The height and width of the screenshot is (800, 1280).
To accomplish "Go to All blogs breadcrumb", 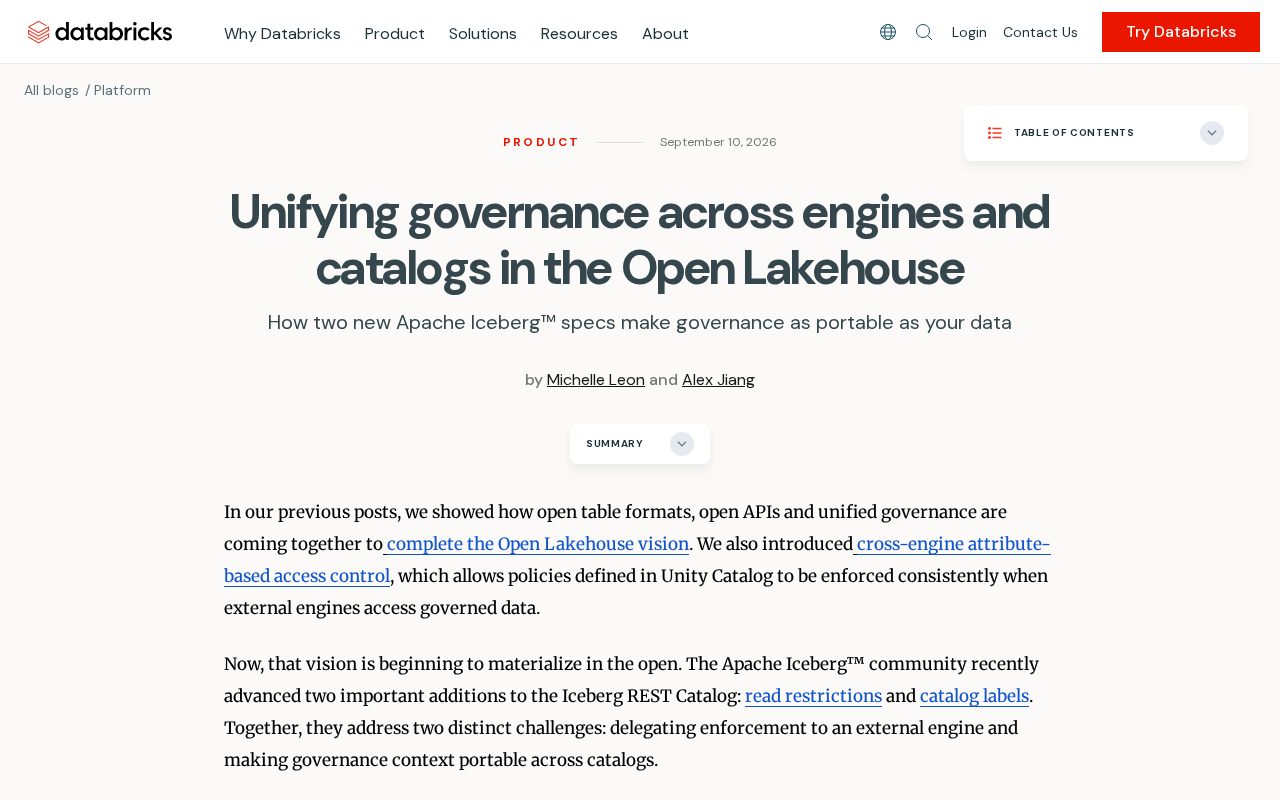I will pyautogui.click(x=51, y=90).
